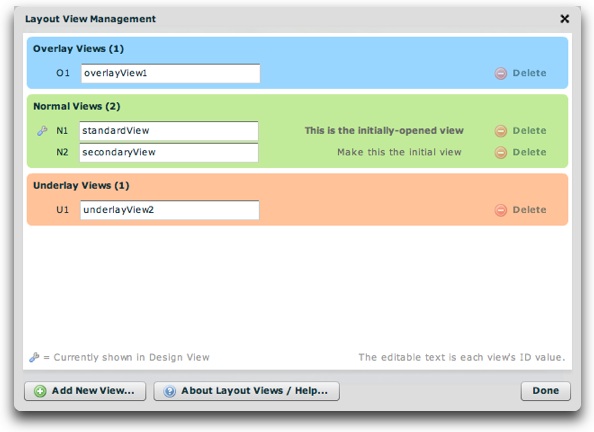594x432 pixels.
Task: Edit the underlayView2 ID field
Action: tap(170, 210)
